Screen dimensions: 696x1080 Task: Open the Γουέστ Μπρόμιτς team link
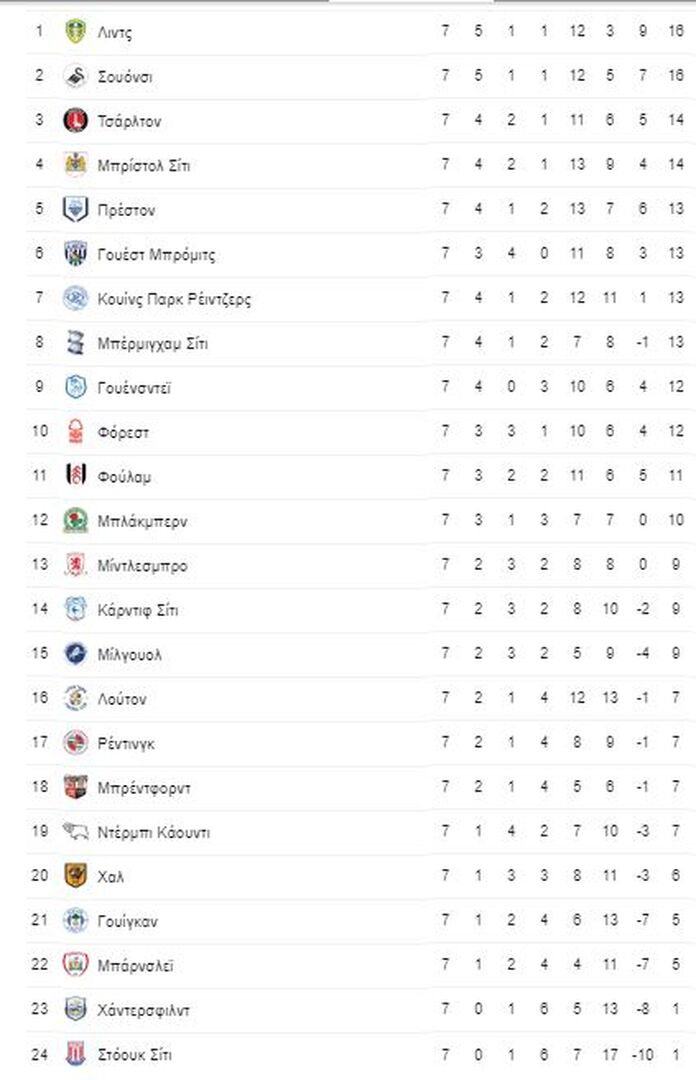(156, 254)
